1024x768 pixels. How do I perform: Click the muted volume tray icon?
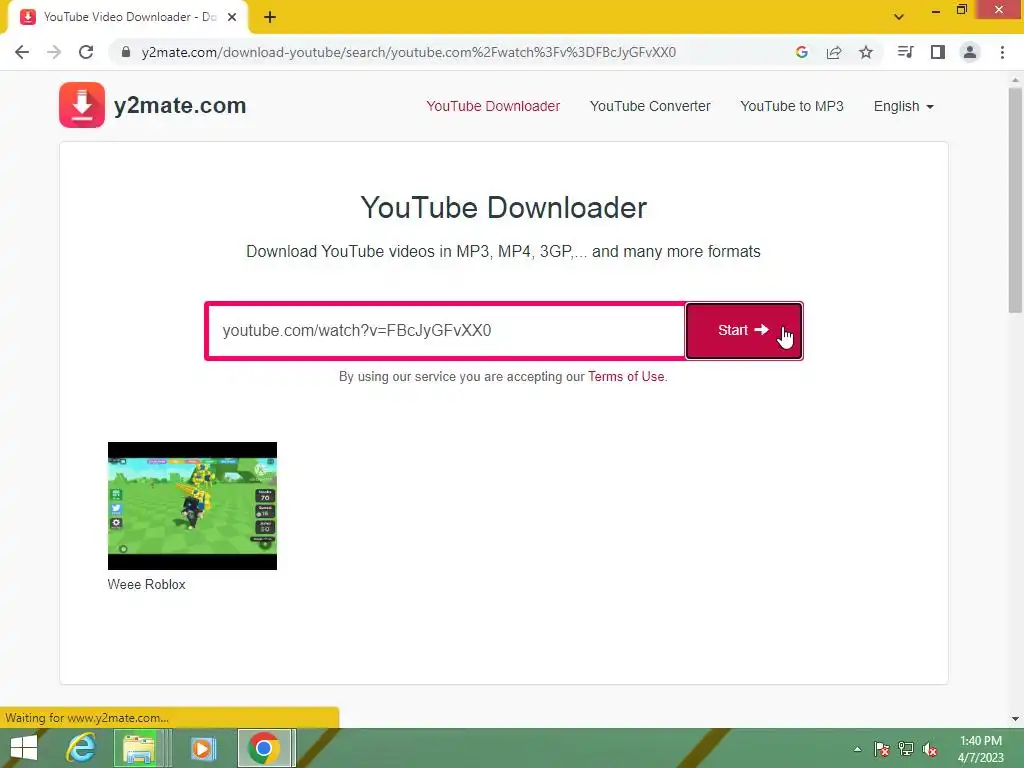[x=930, y=749]
